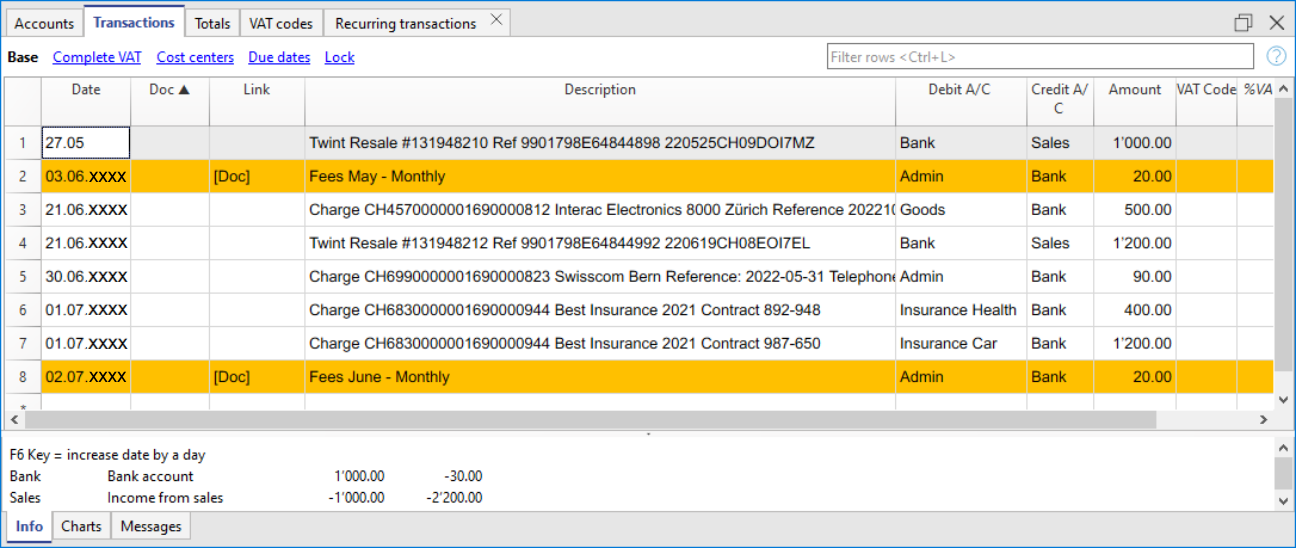Viewport: 1296px width, 548px height.
Task: Close the Recurring transactions tab
Action: click(496, 21)
